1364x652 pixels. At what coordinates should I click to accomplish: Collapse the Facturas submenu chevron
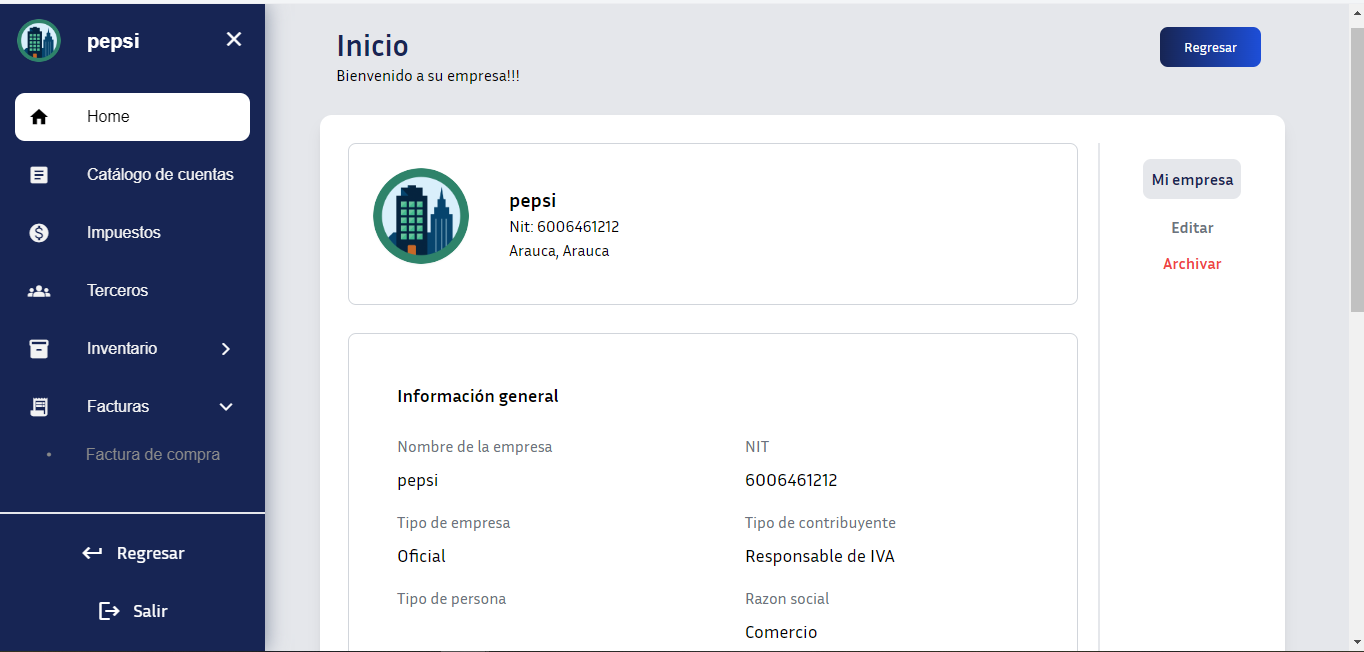(x=226, y=407)
